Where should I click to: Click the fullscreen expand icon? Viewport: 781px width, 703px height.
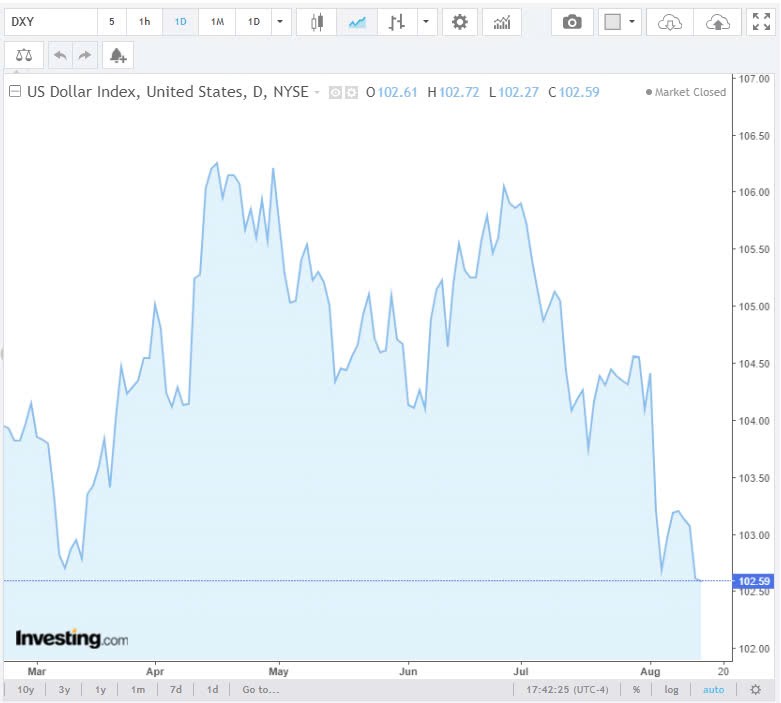click(759, 22)
